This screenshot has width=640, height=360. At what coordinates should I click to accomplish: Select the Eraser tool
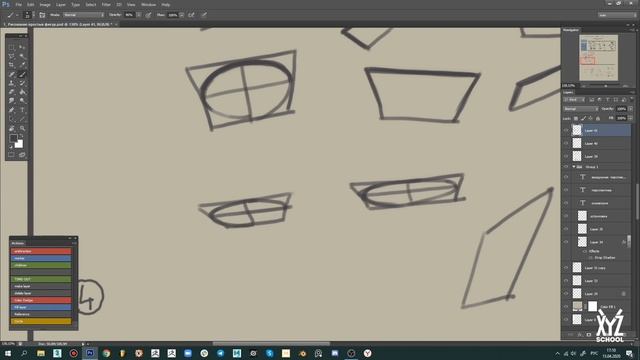[11, 92]
